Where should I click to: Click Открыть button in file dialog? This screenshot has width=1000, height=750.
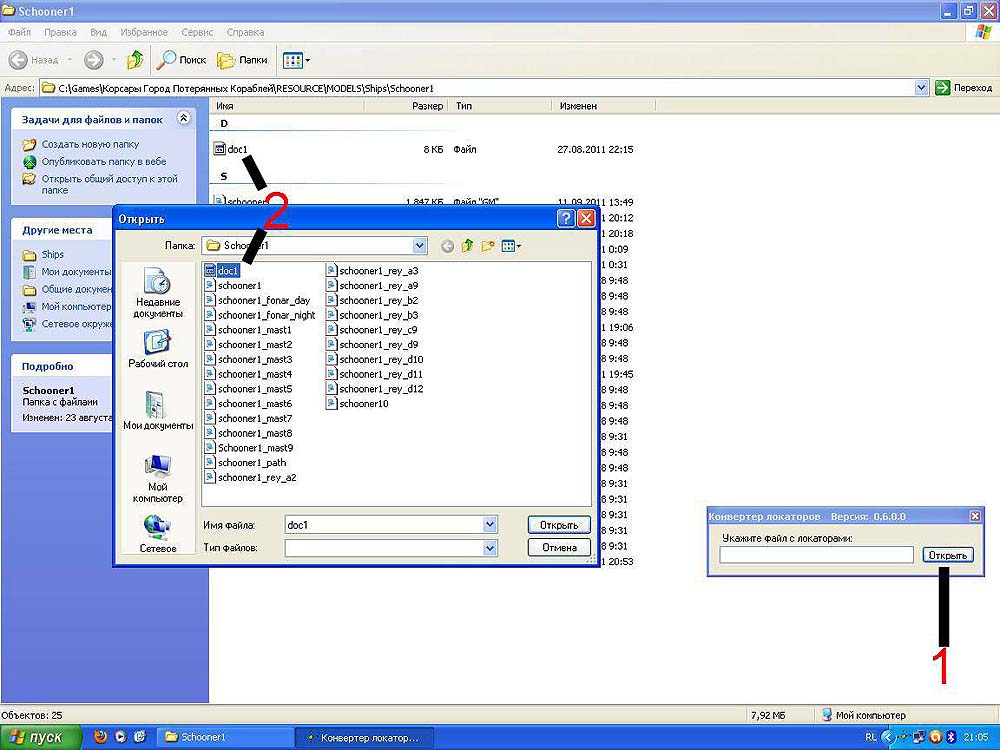pos(559,525)
